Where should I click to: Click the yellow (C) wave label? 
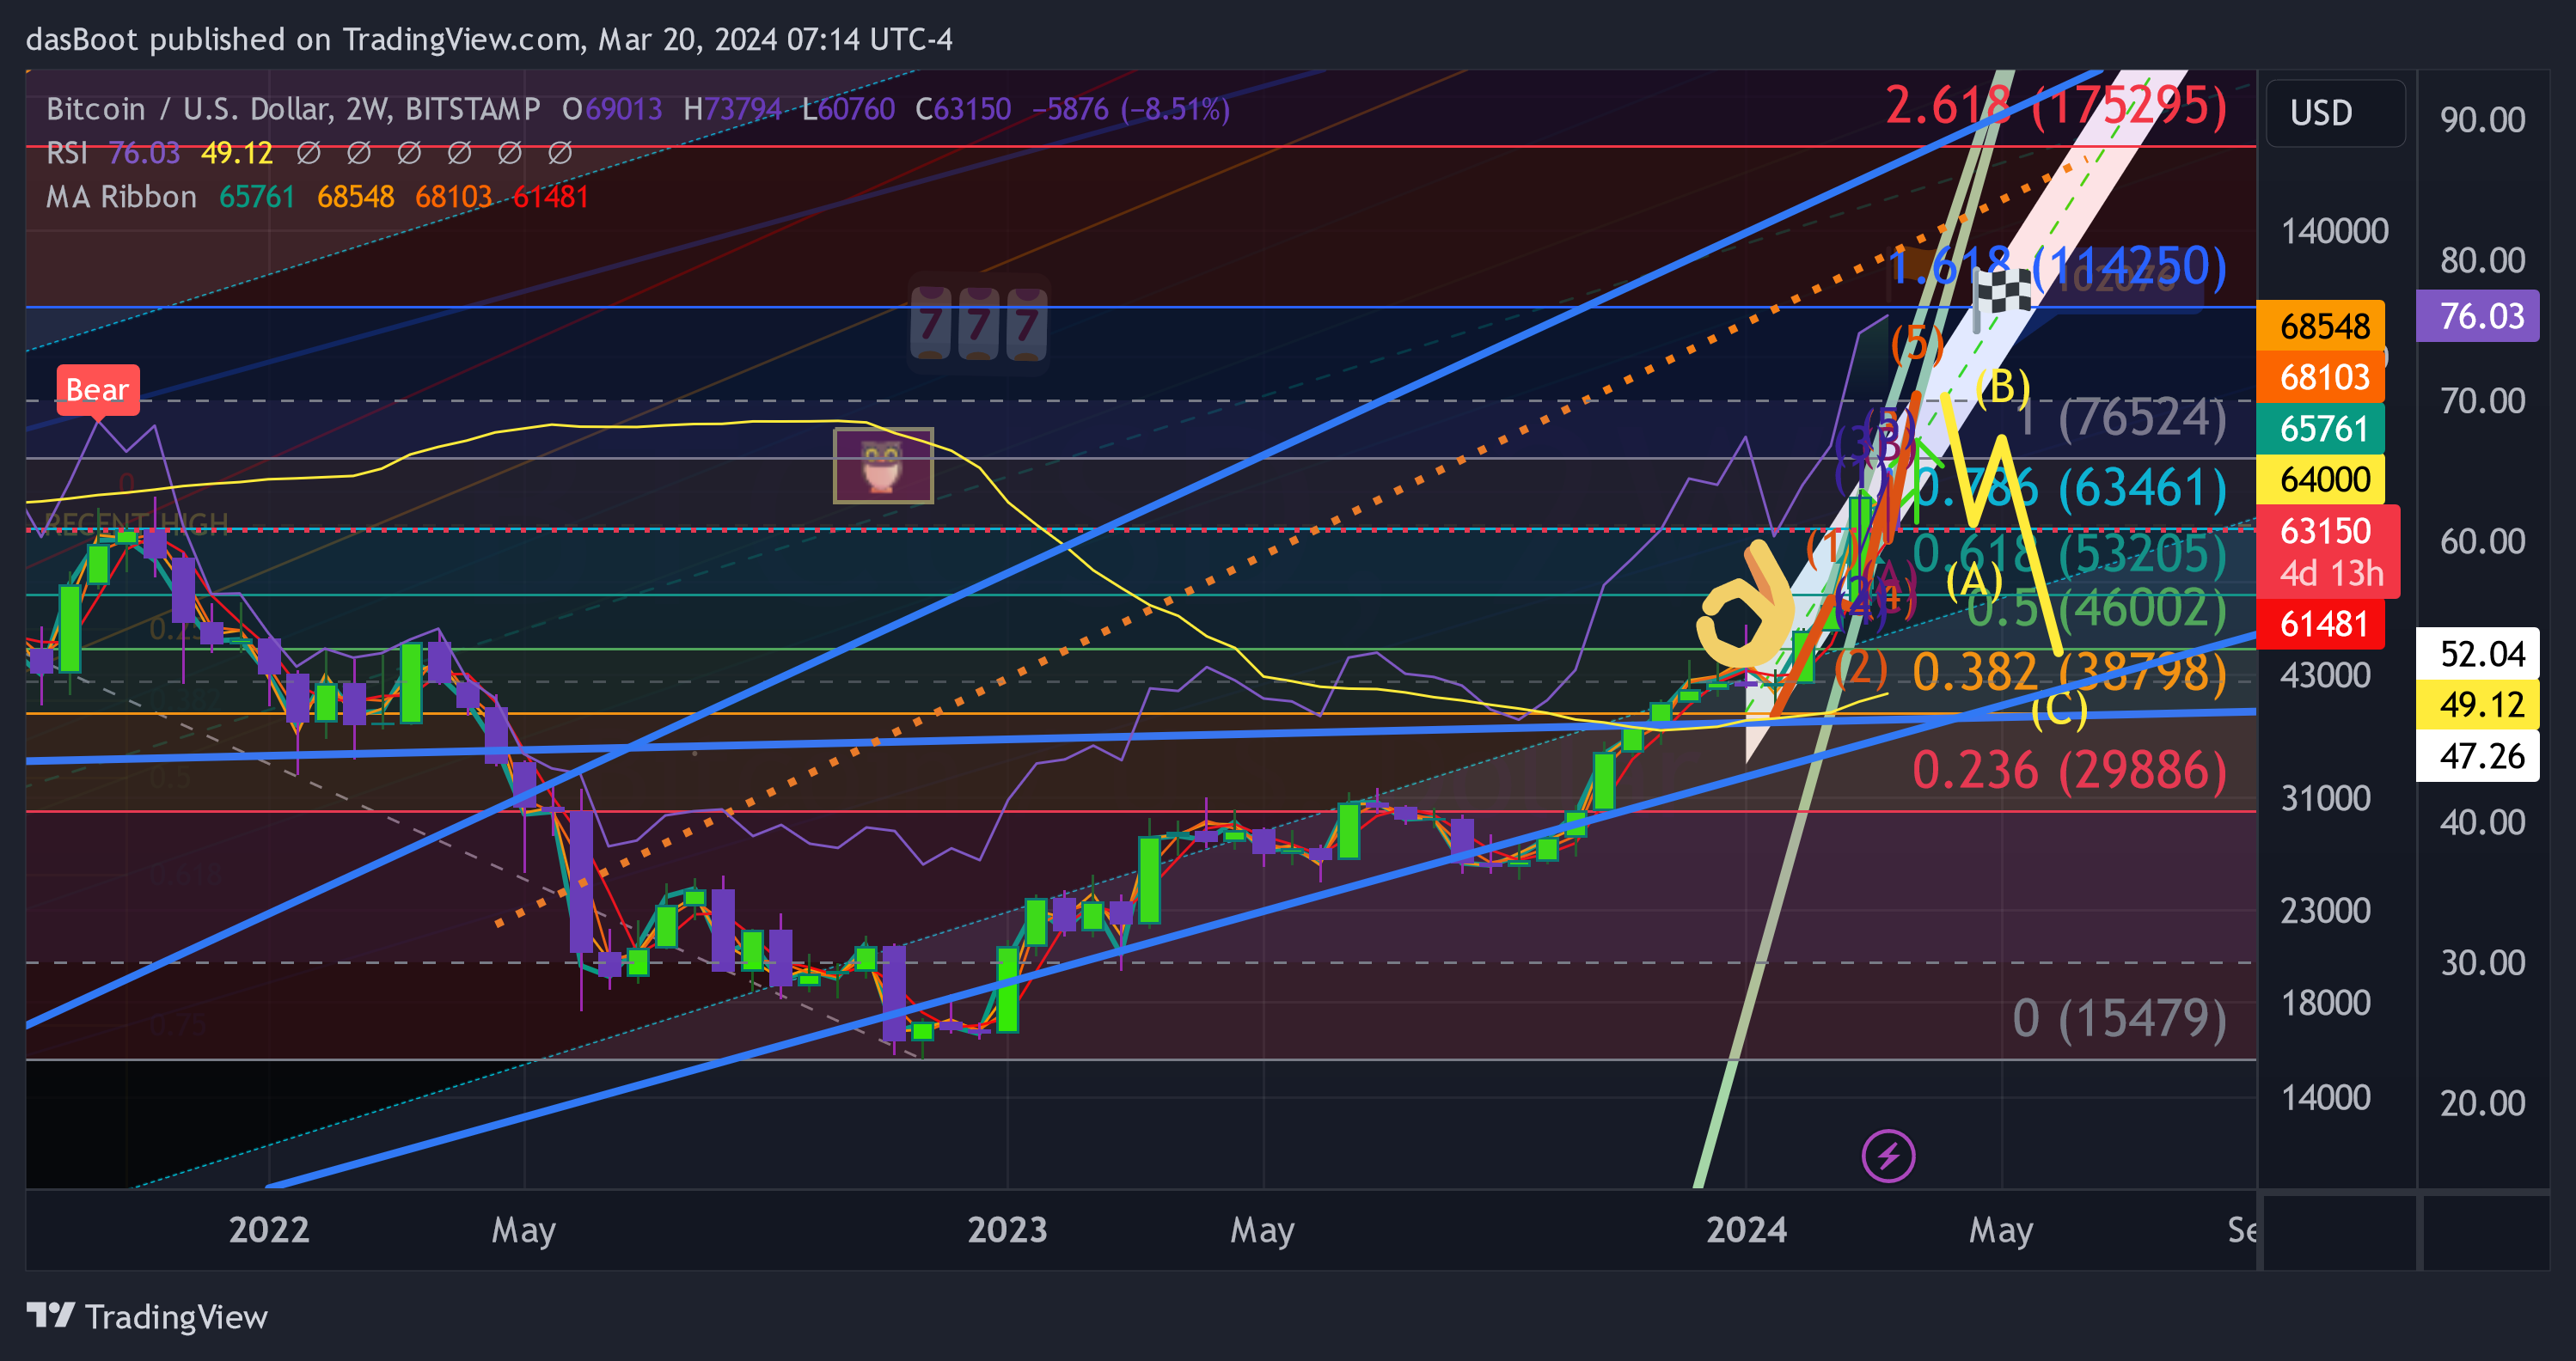pyautogui.click(x=2060, y=710)
